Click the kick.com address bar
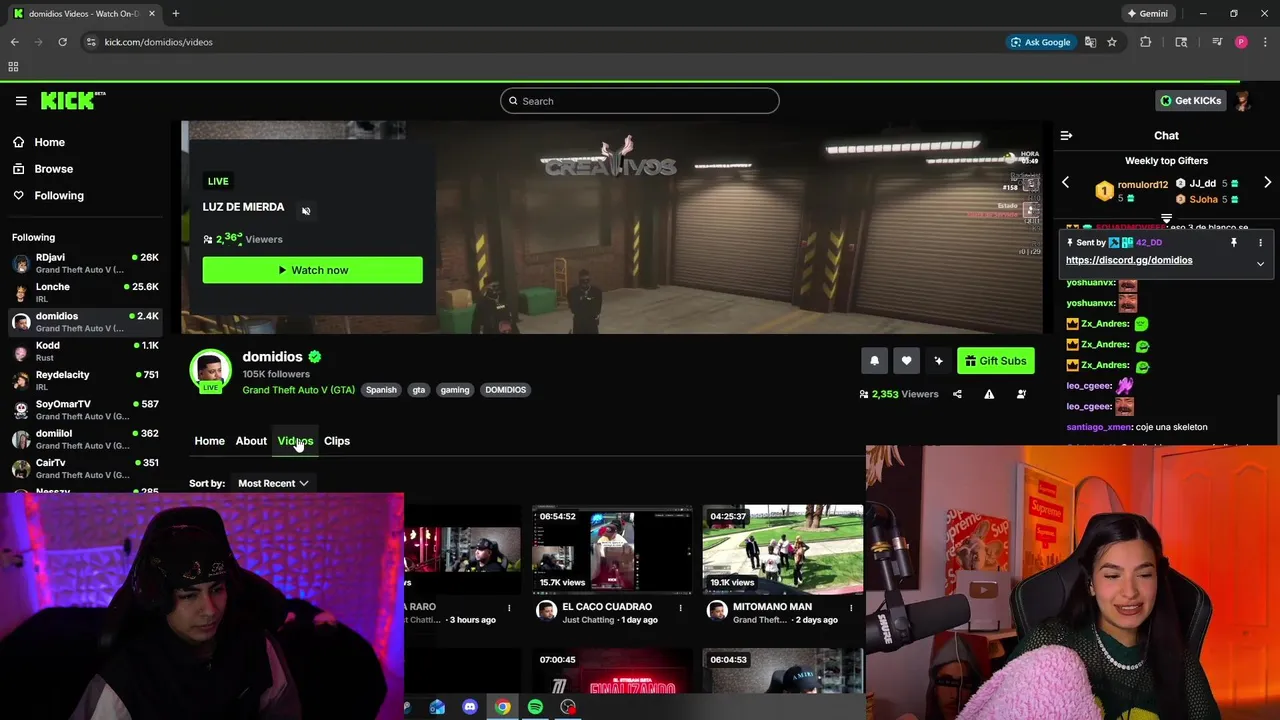Screen dimensions: 1280x720 pos(540,42)
